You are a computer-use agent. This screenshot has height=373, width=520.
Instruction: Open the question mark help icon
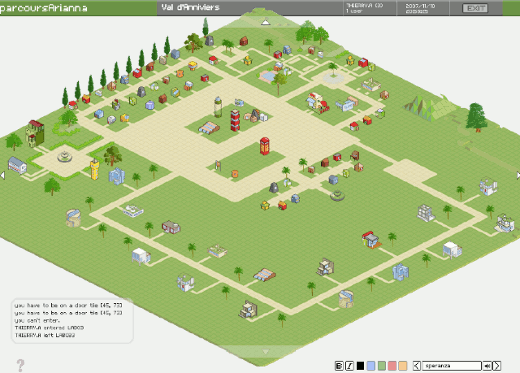pos(20,365)
